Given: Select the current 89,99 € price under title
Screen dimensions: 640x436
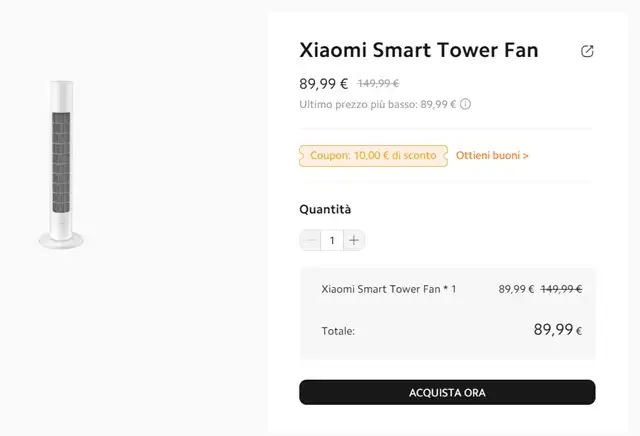Looking at the screenshot, I should 323,84.
